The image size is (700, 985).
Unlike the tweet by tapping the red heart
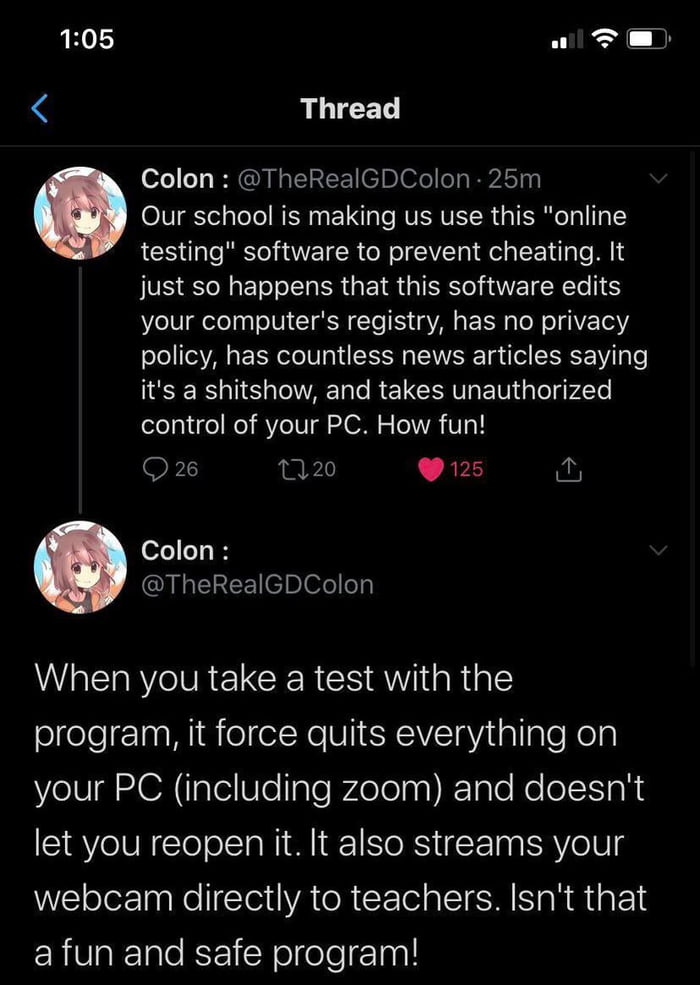[432, 470]
